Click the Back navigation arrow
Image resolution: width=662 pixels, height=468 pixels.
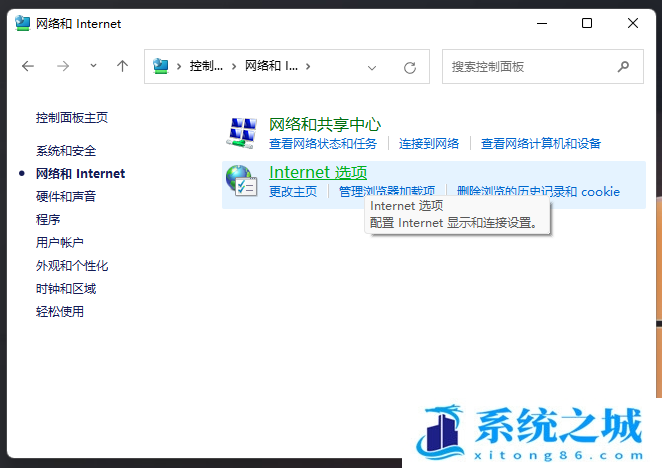[x=28, y=66]
